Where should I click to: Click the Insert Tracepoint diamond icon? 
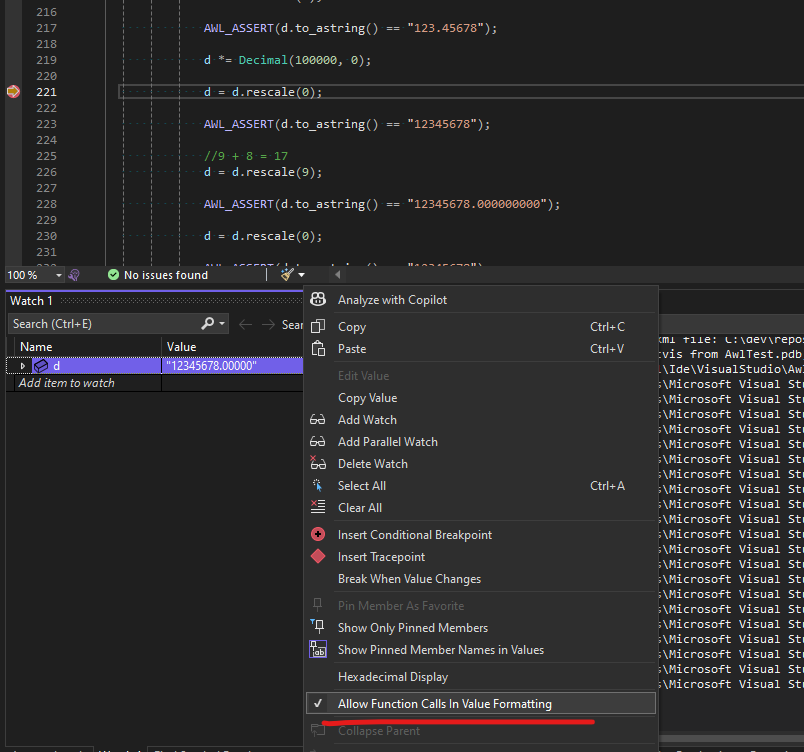[318, 557]
